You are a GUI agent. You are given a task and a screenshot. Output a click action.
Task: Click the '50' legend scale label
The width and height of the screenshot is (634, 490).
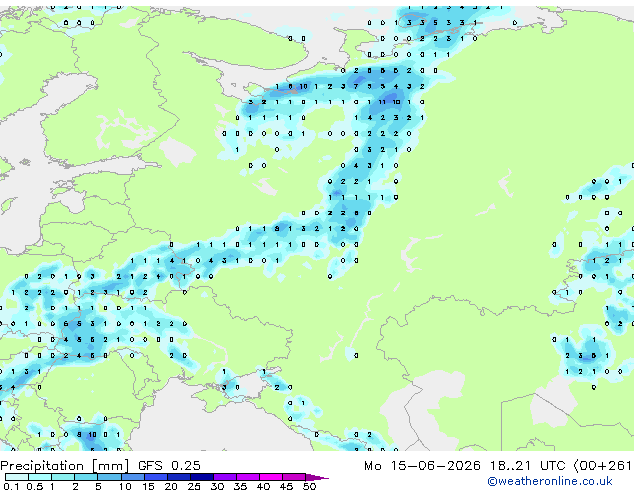[309, 486]
